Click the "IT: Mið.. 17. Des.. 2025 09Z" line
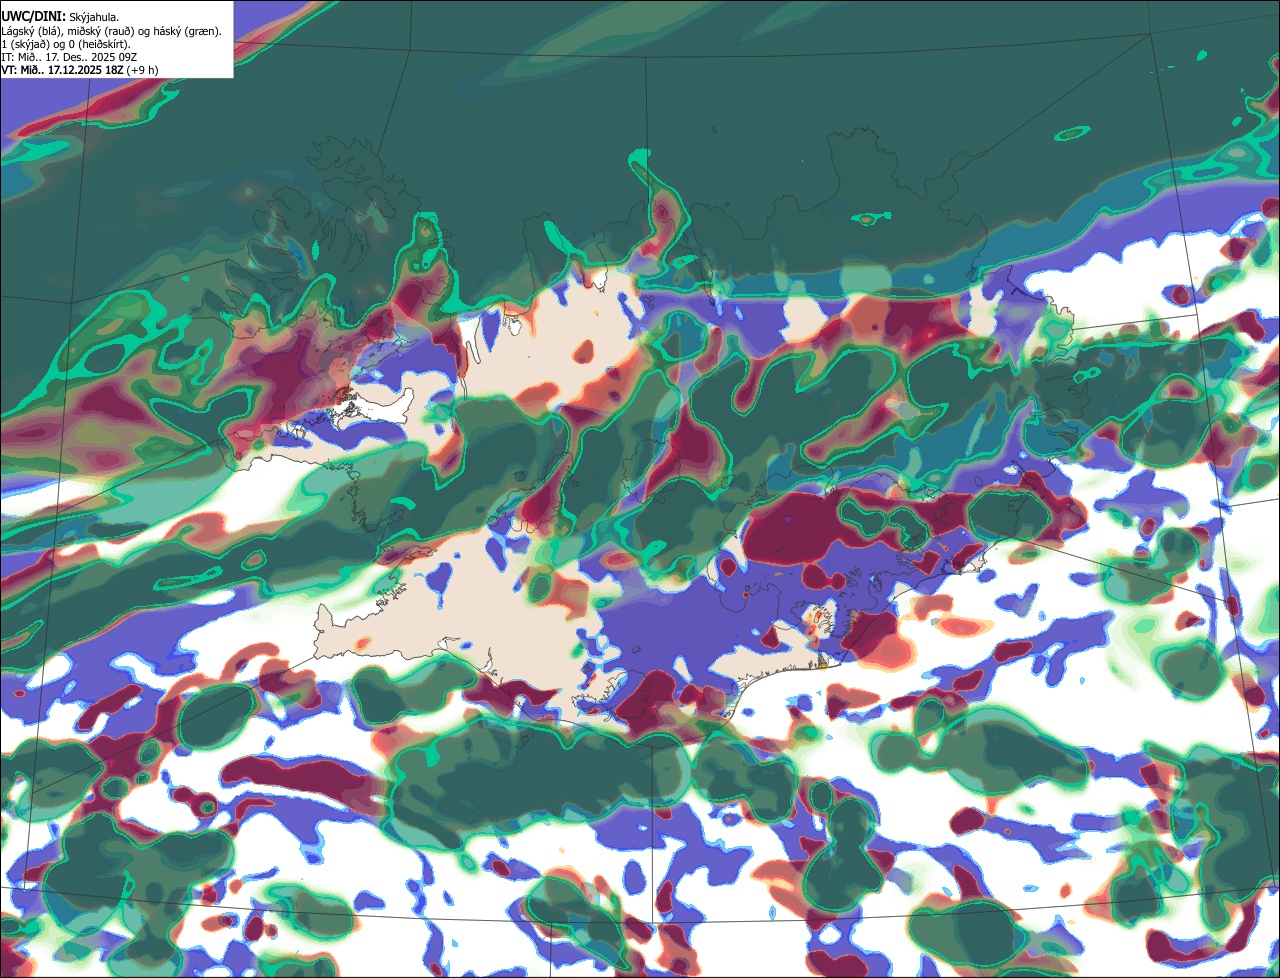The image size is (1280, 978). (69, 57)
